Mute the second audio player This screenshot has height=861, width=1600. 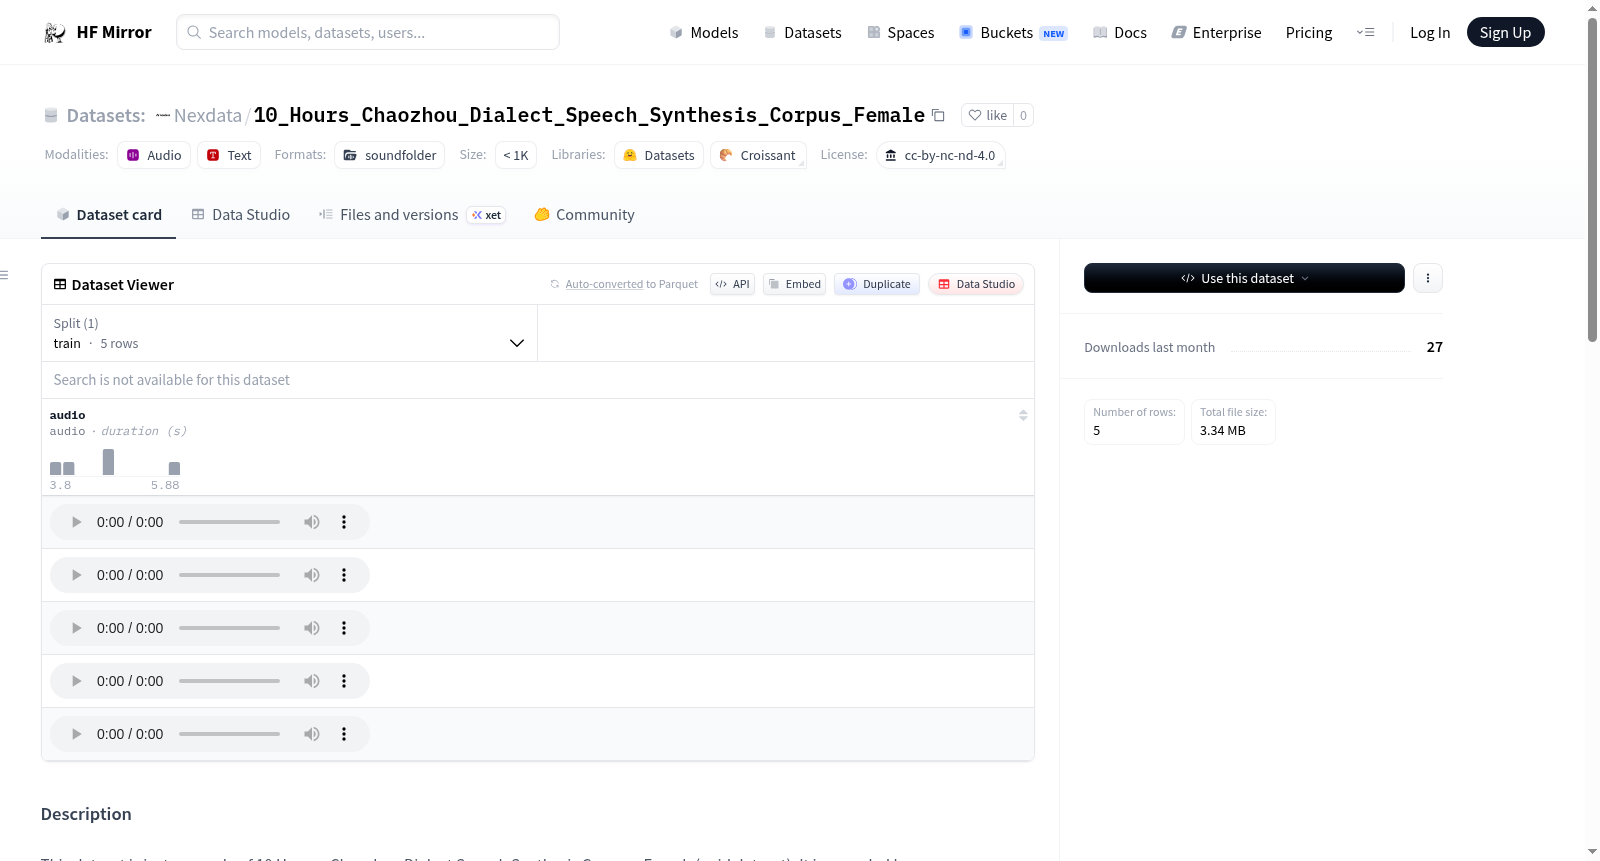(312, 575)
